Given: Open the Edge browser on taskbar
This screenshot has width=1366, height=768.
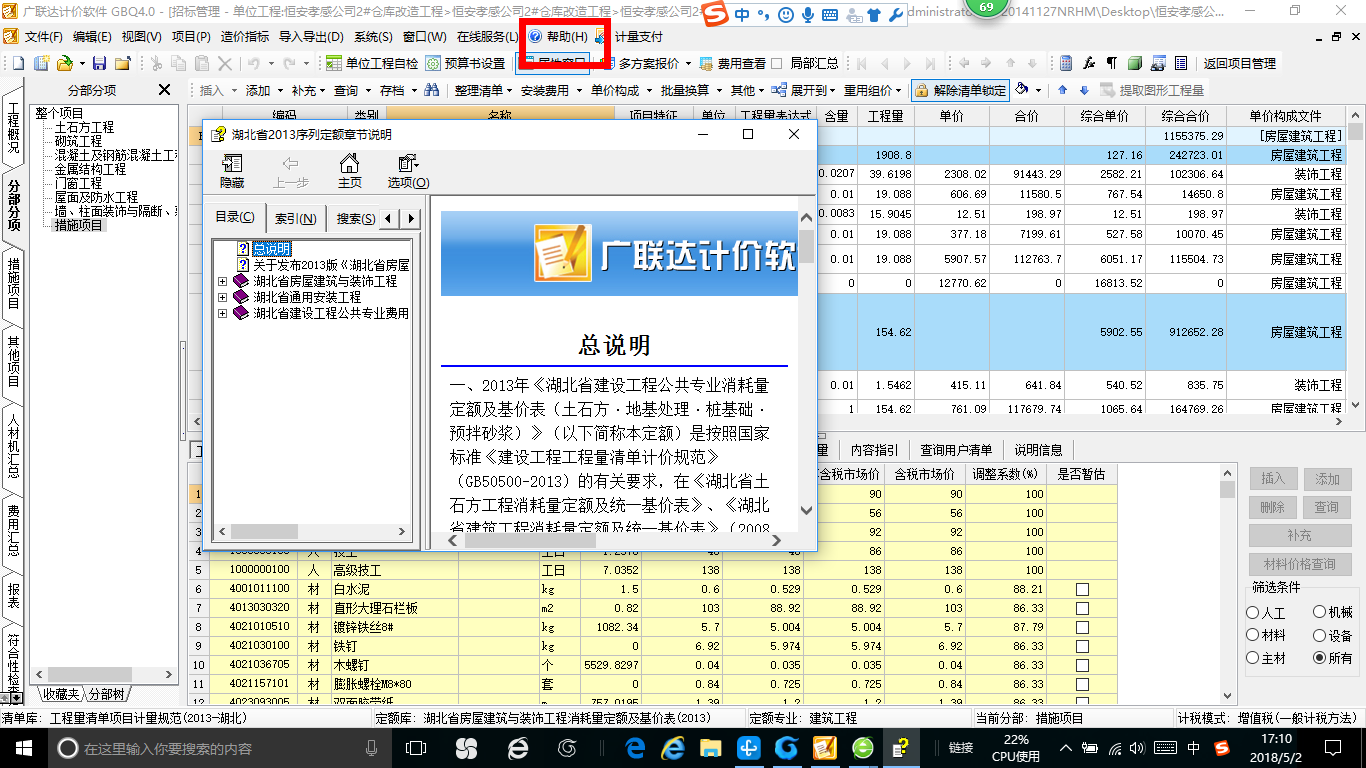Looking at the screenshot, I should click(x=635, y=748).
